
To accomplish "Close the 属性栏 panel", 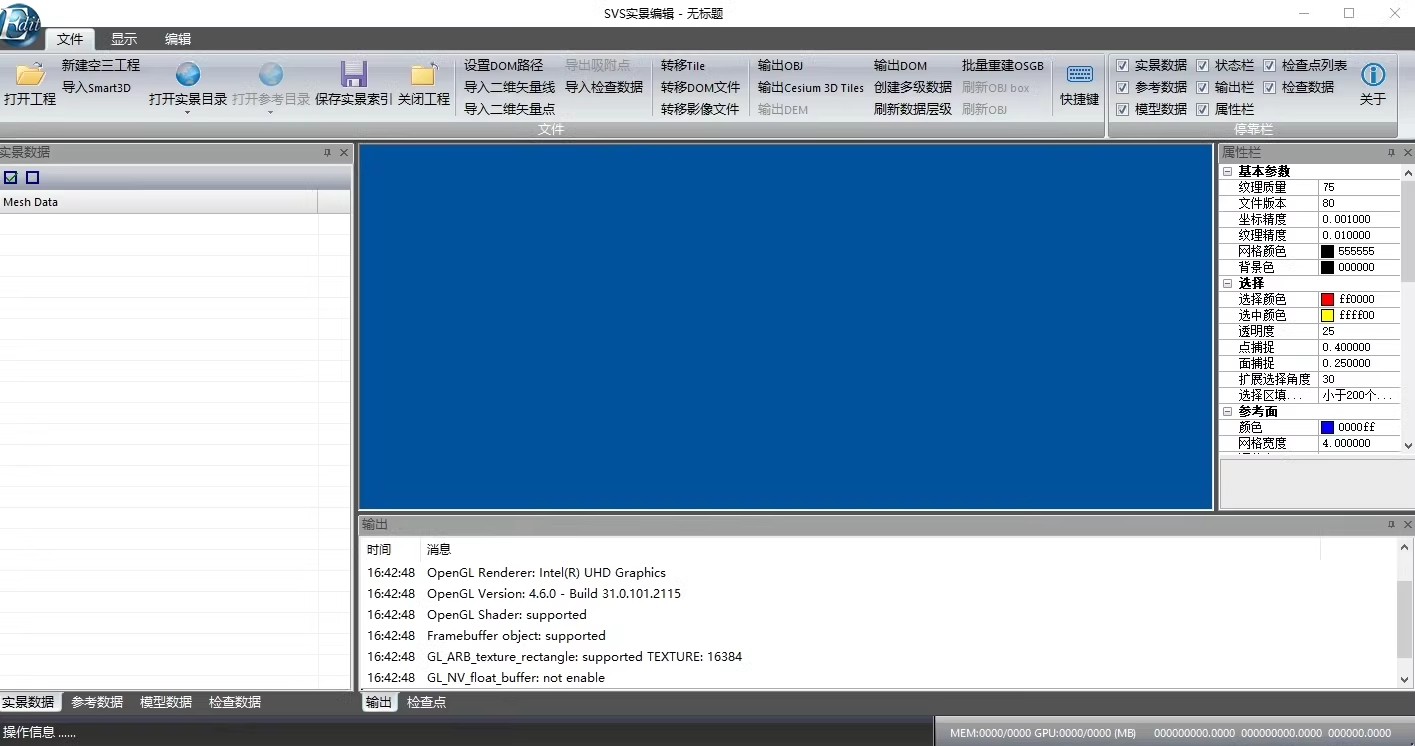I will (x=1408, y=153).
